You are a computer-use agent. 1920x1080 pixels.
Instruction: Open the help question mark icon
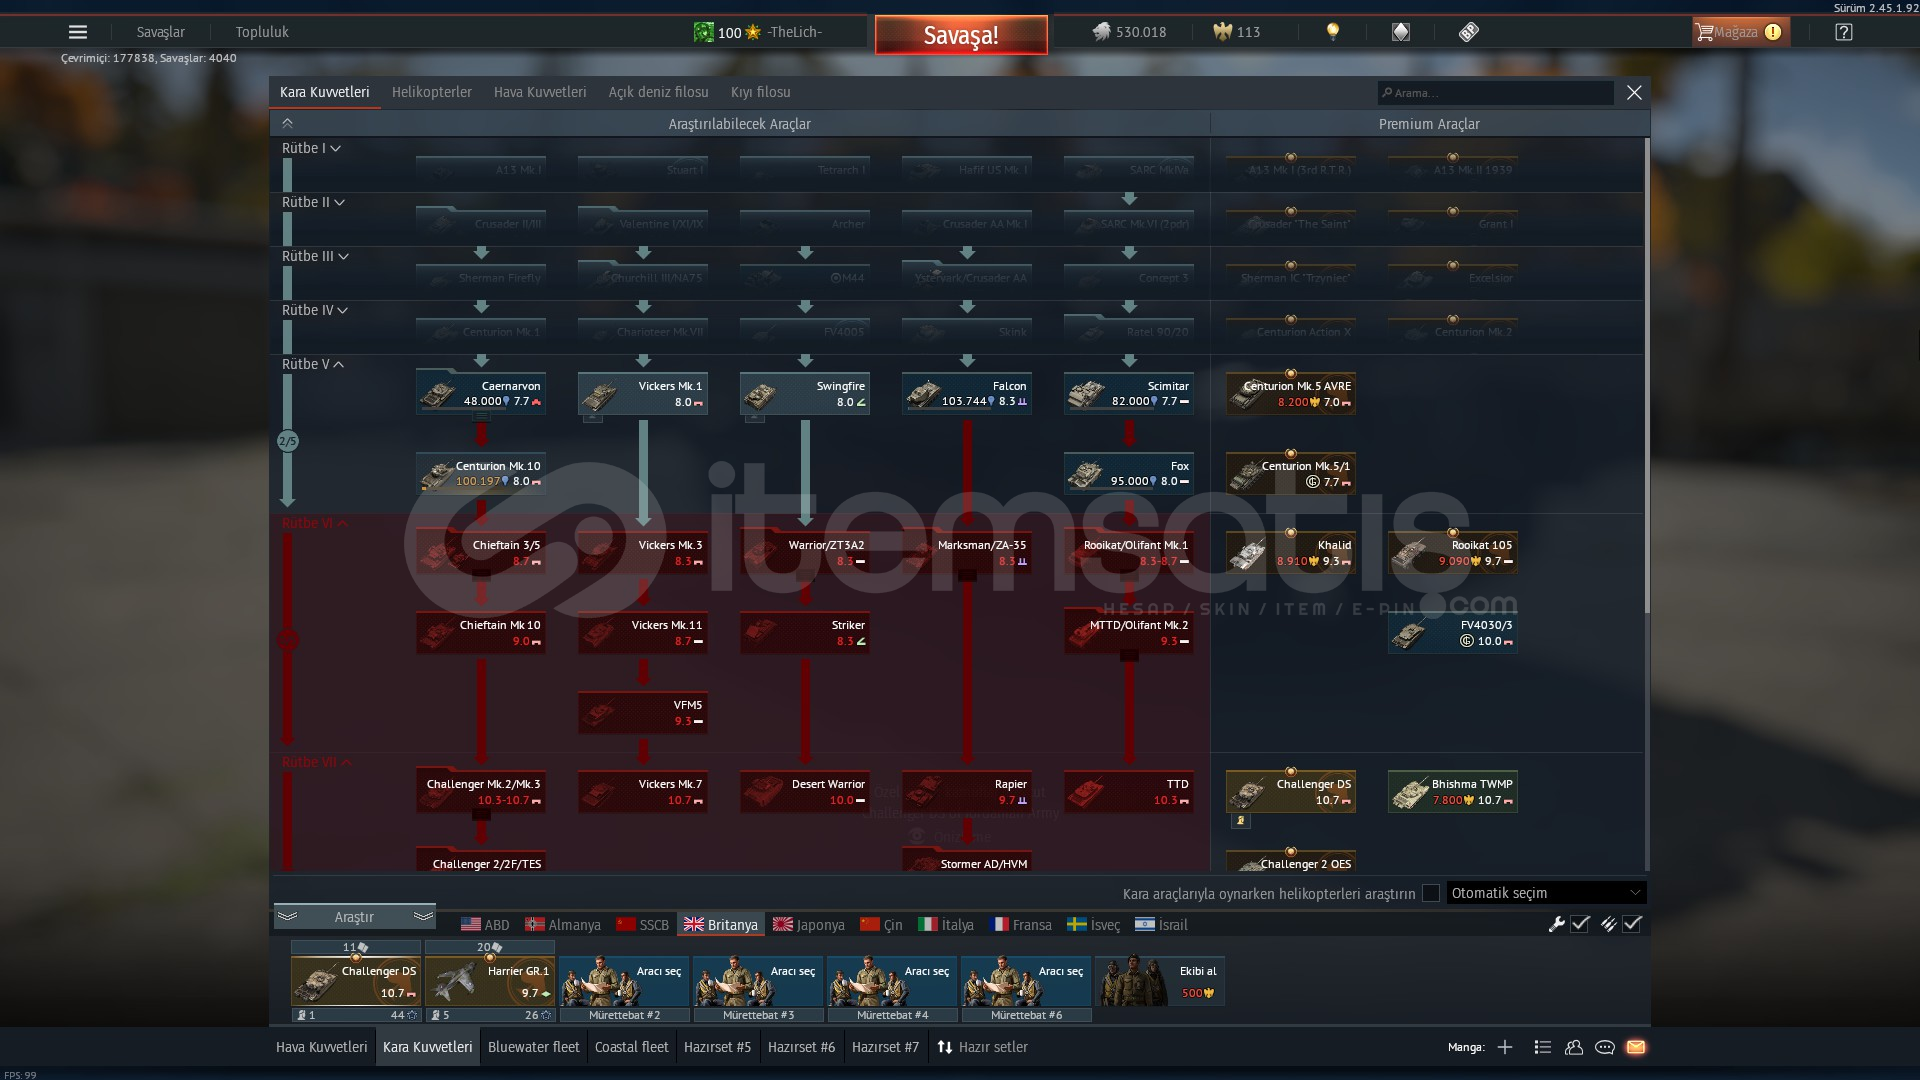point(1844,32)
